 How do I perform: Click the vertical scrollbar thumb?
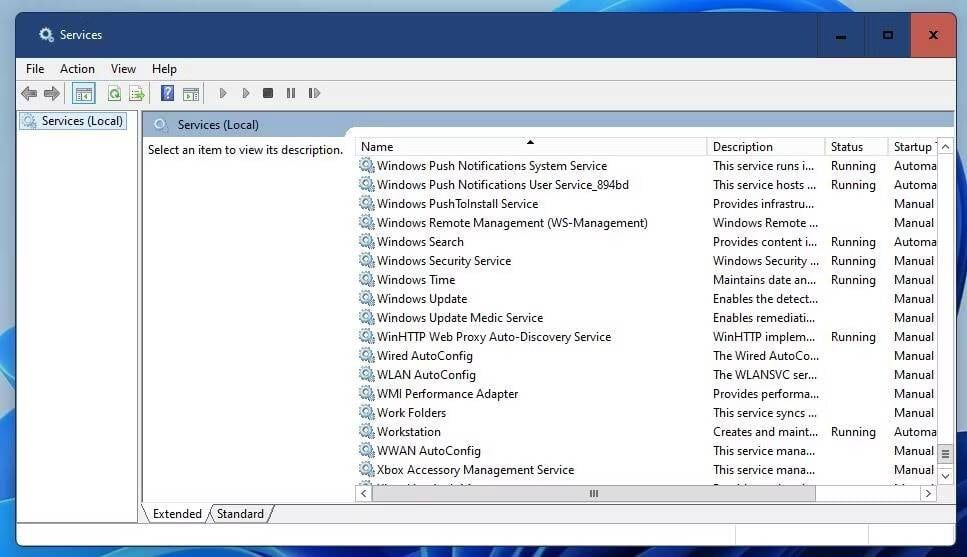click(x=945, y=454)
